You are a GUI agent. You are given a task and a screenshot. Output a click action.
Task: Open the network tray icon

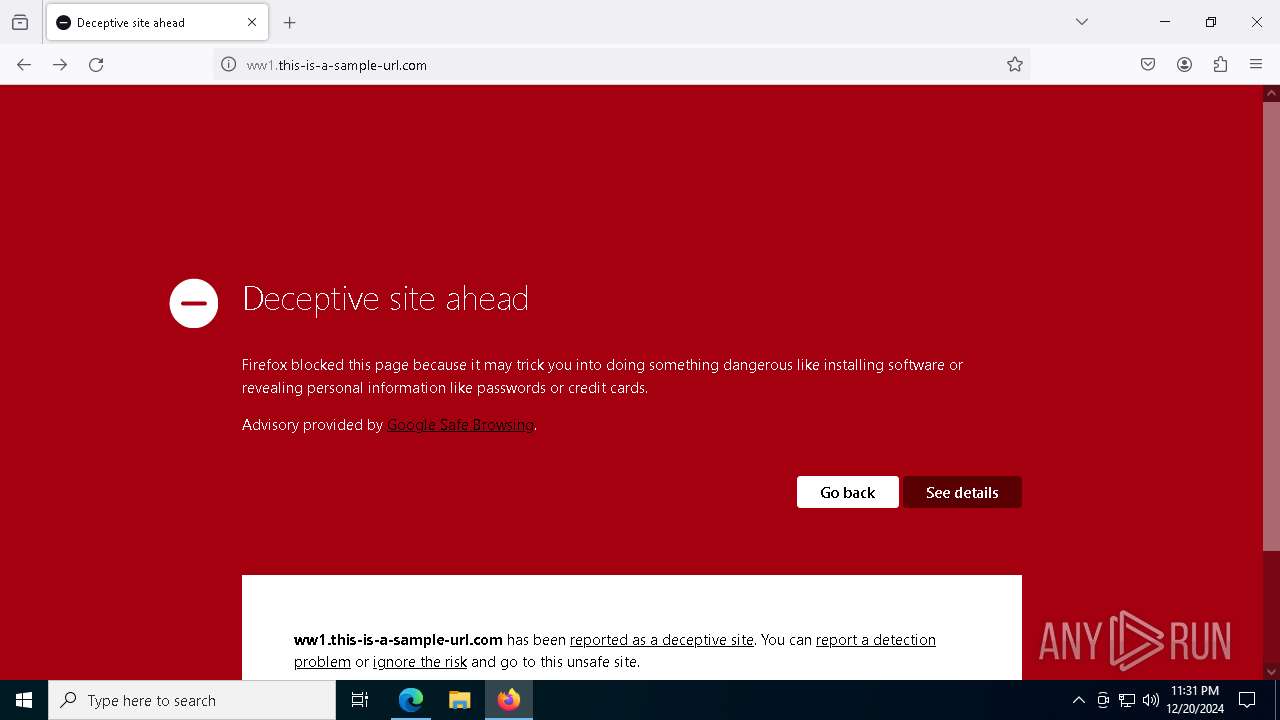tap(1127, 700)
